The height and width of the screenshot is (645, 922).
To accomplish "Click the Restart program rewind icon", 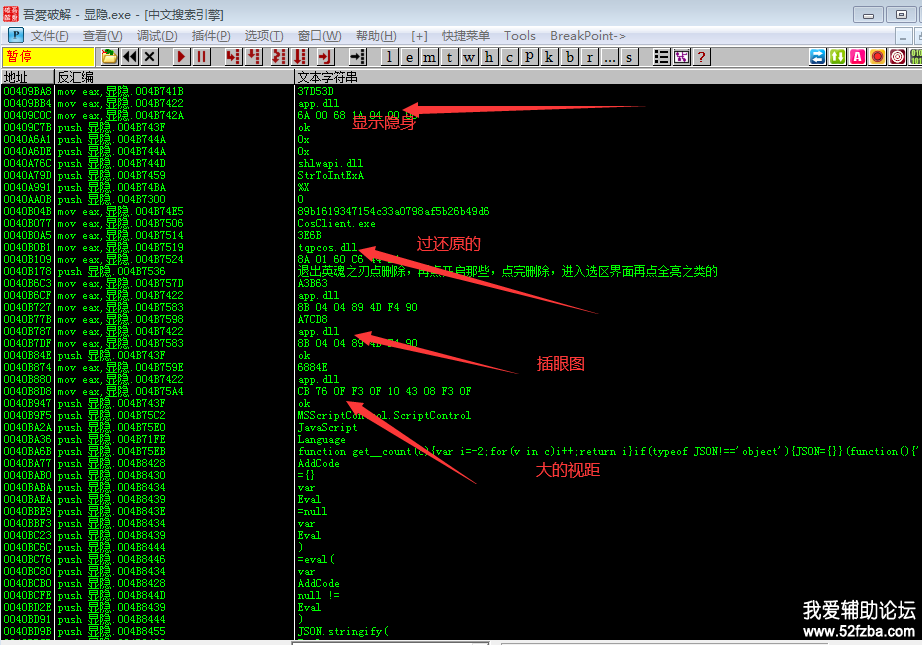I will tap(130, 57).
